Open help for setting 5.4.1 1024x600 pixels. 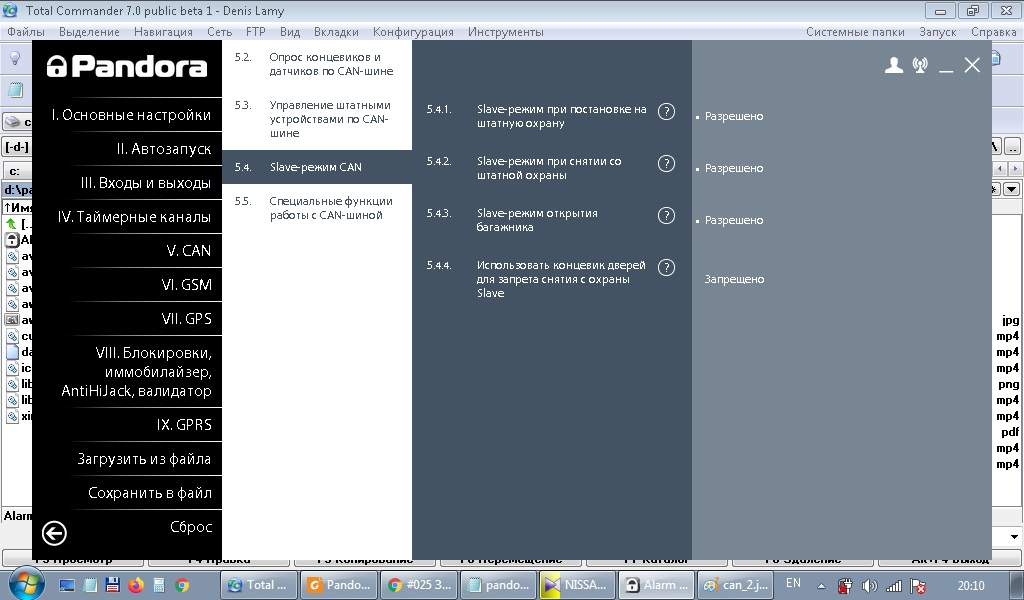coord(666,111)
